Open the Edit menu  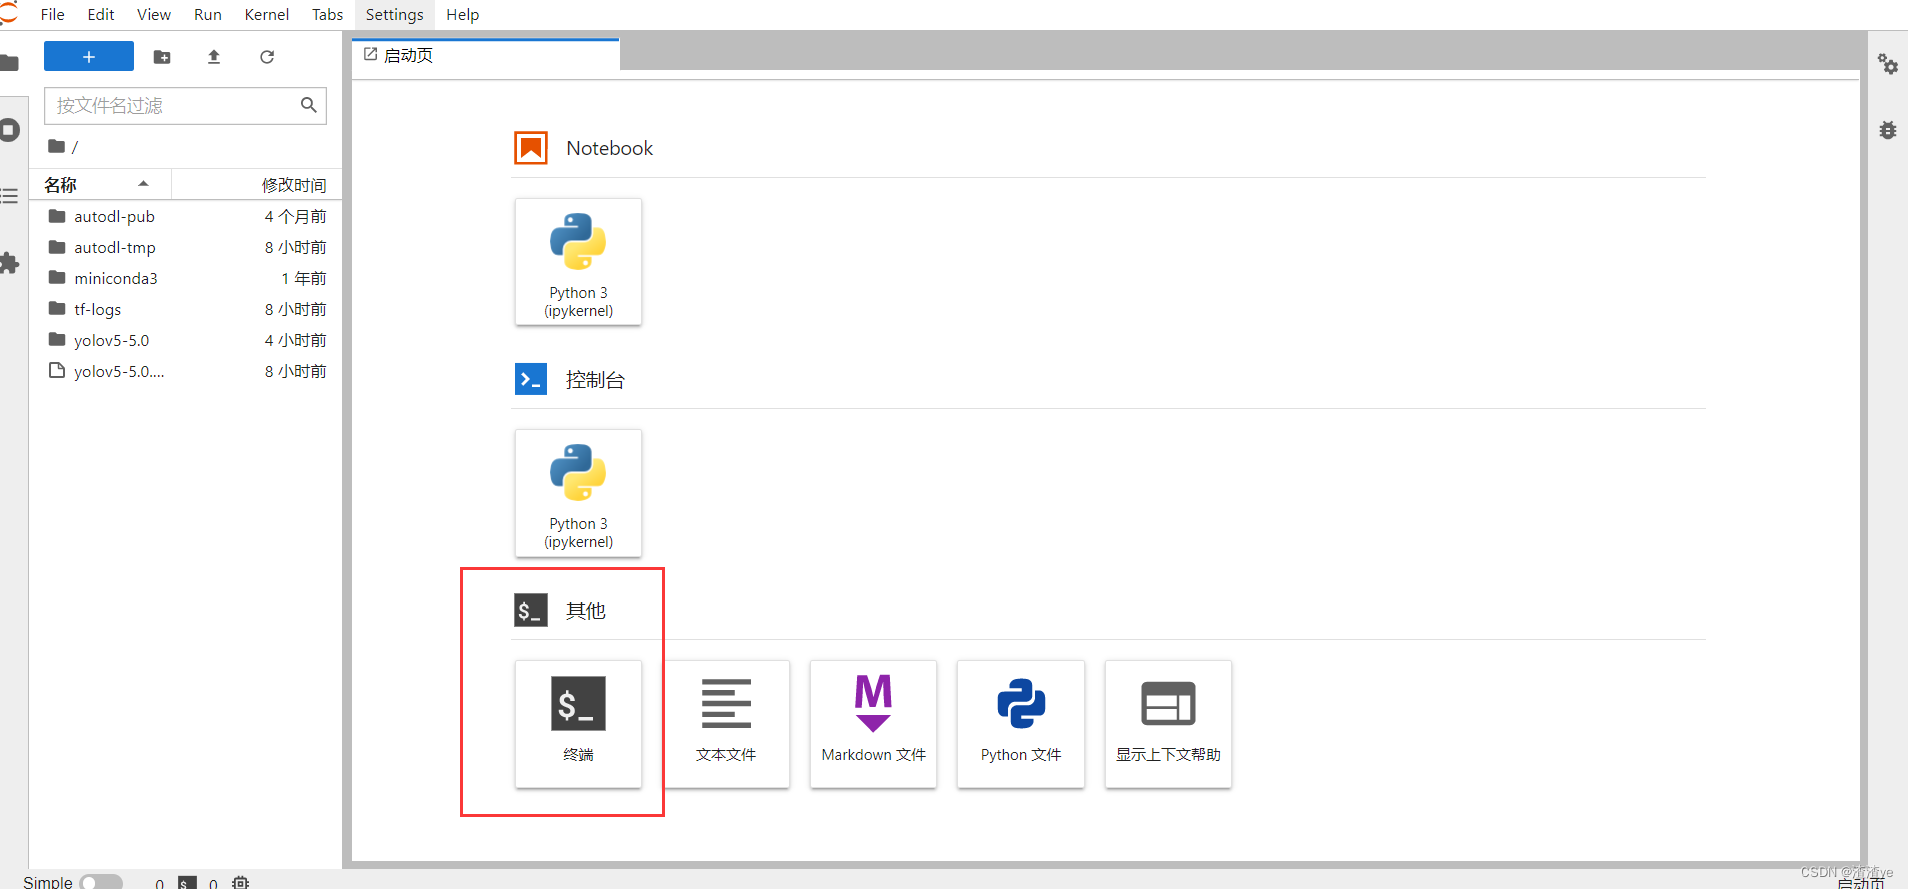(101, 14)
